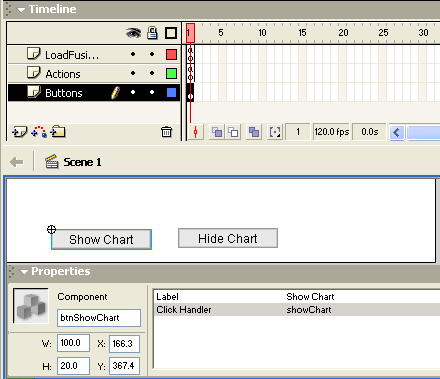The image size is (440, 379).
Task: Click the W width field 100.0
Action: (x=73, y=343)
